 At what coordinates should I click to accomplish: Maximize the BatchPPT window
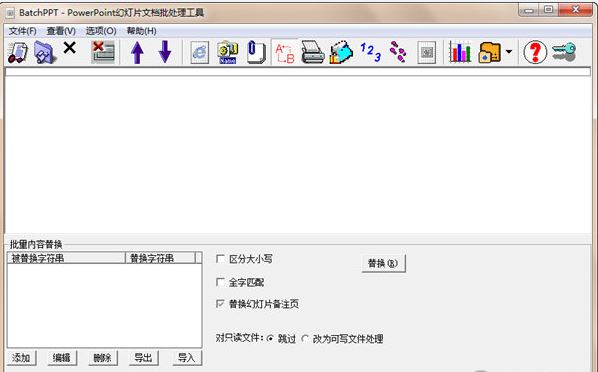click(x=549, y=10)
